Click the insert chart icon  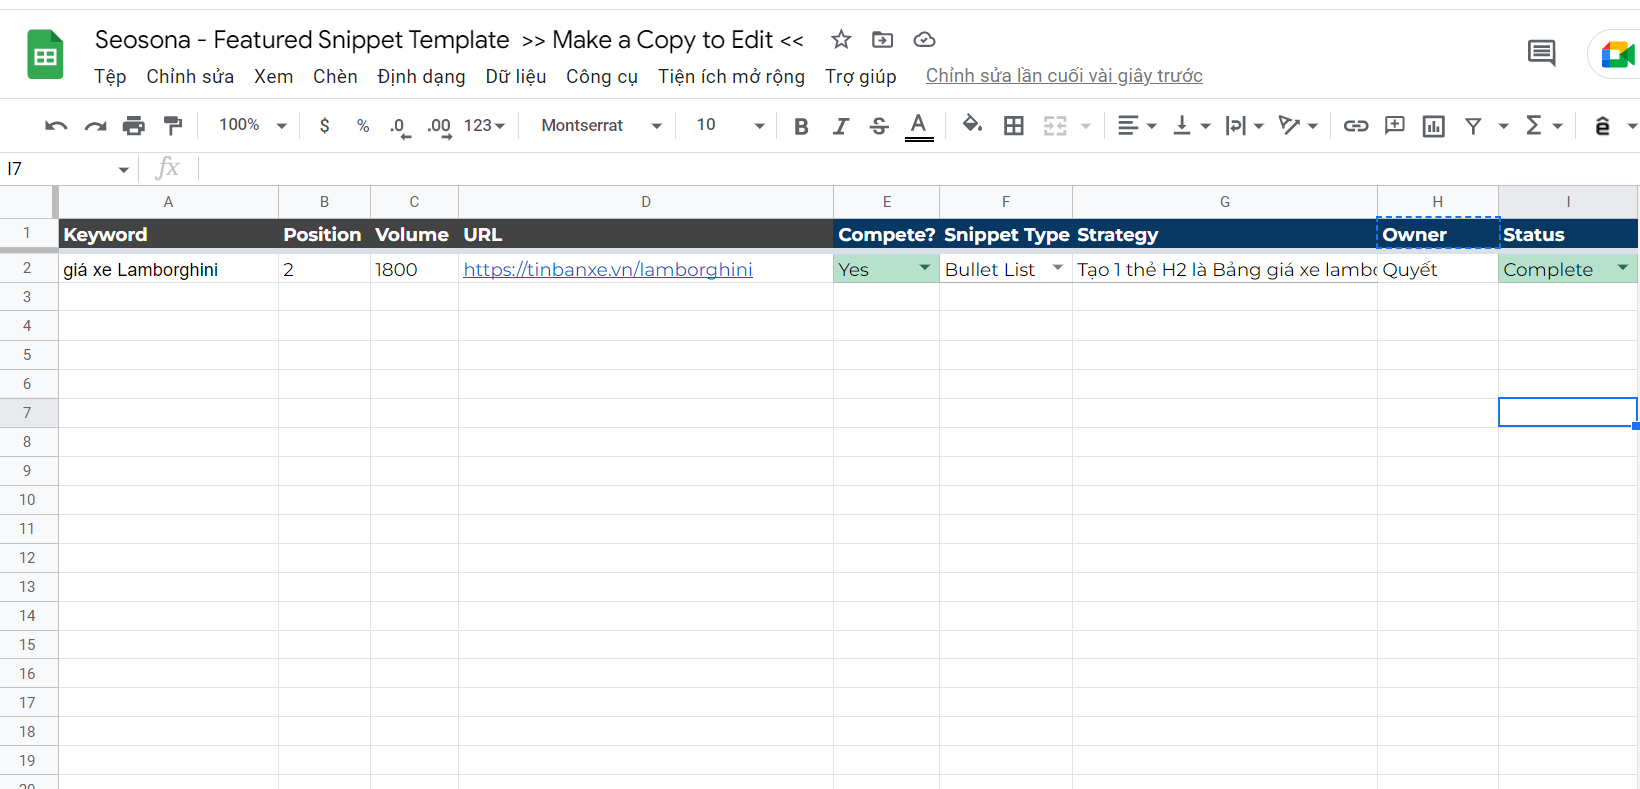1434,126
